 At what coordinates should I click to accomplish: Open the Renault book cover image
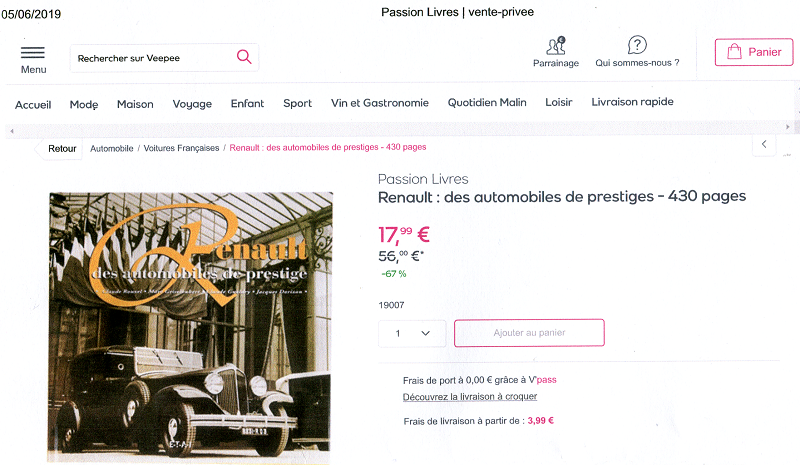pyautogui.click(x=190, y=327)
